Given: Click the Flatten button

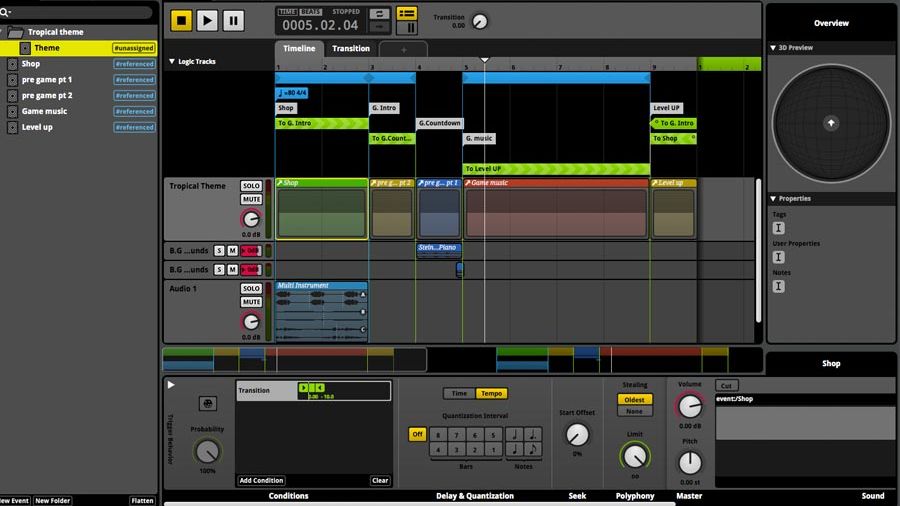Looking at the screenshot, I should [x=142, y=501].
